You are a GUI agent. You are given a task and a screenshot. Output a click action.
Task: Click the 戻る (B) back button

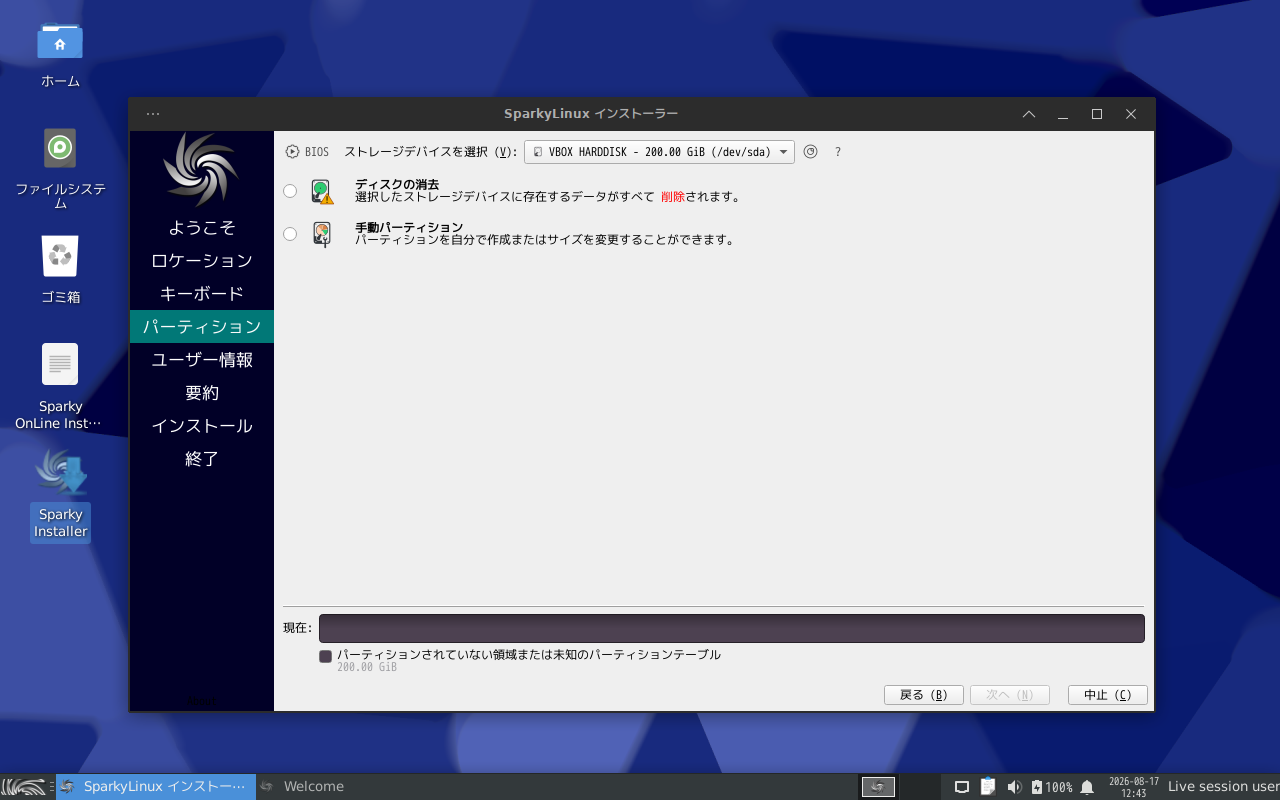point(923,695)
